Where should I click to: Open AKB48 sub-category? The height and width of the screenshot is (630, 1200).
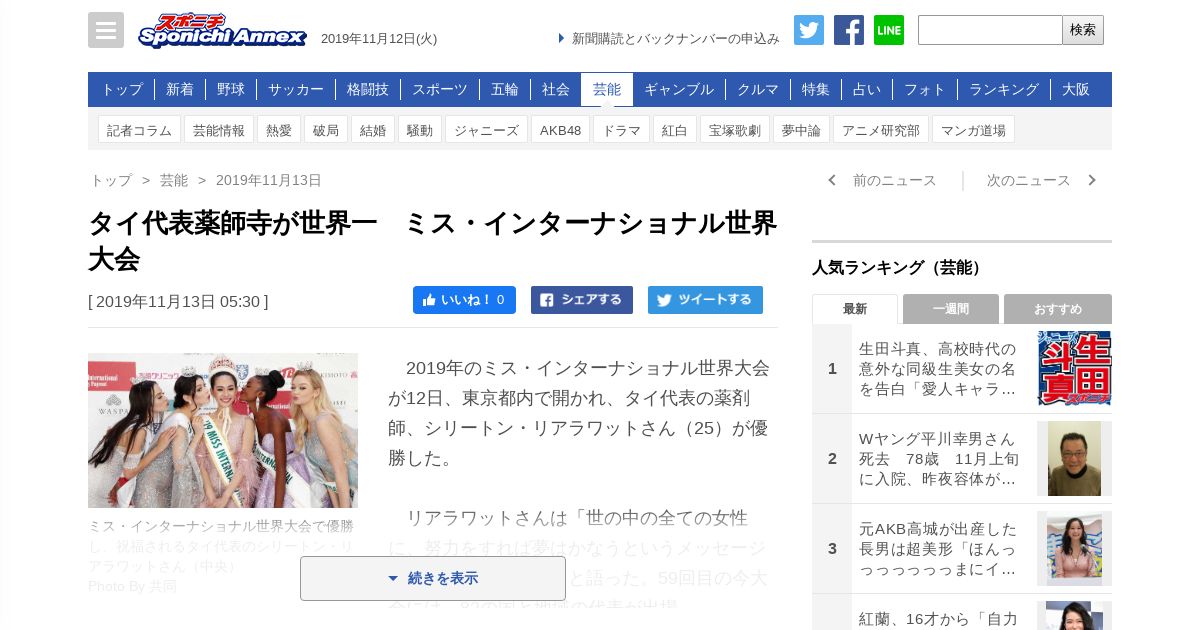pos(561,130)
